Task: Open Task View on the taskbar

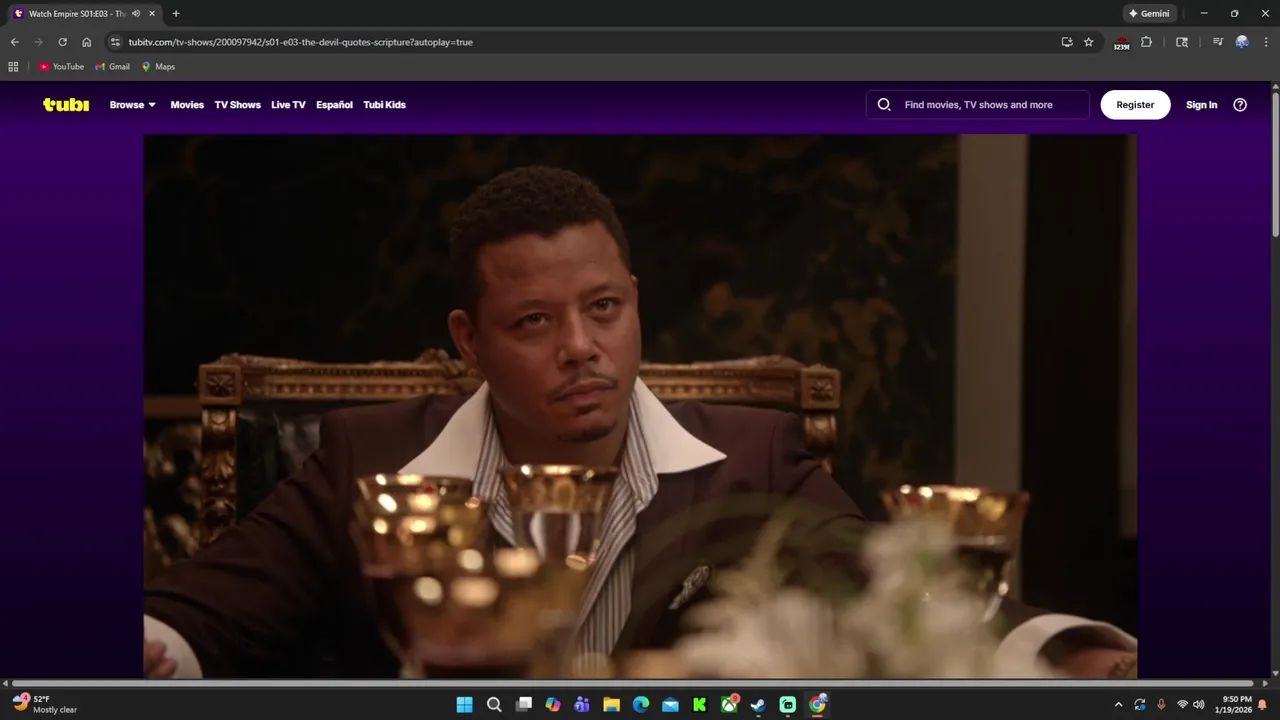Action: [x=524, y=704]
